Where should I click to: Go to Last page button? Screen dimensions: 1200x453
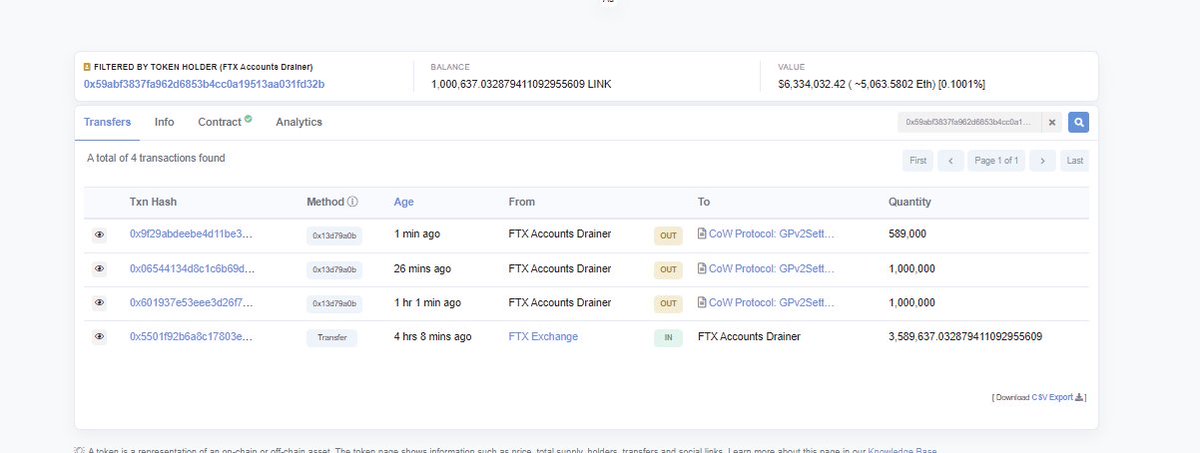(1074, 160)
